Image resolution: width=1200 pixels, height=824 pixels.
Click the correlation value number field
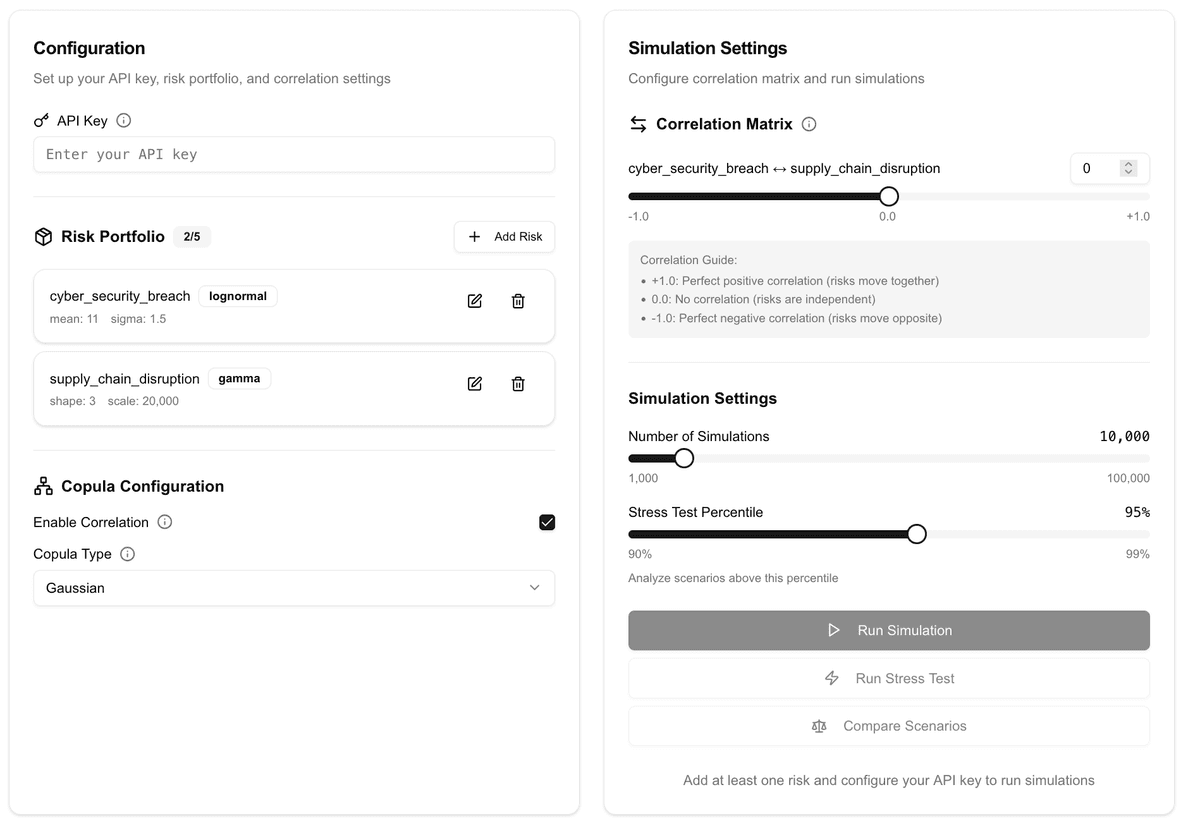(x=1096, y=169)
